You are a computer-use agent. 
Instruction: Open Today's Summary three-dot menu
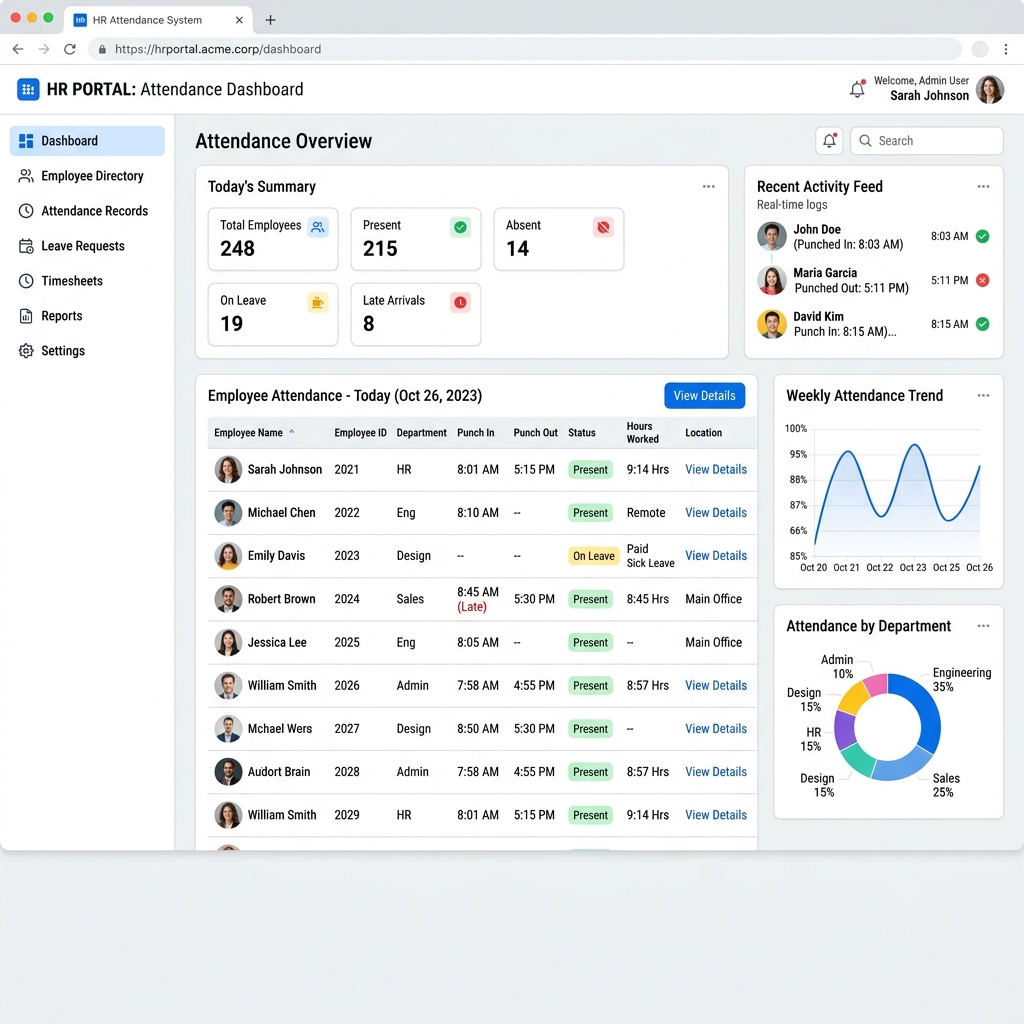point(709,187)
